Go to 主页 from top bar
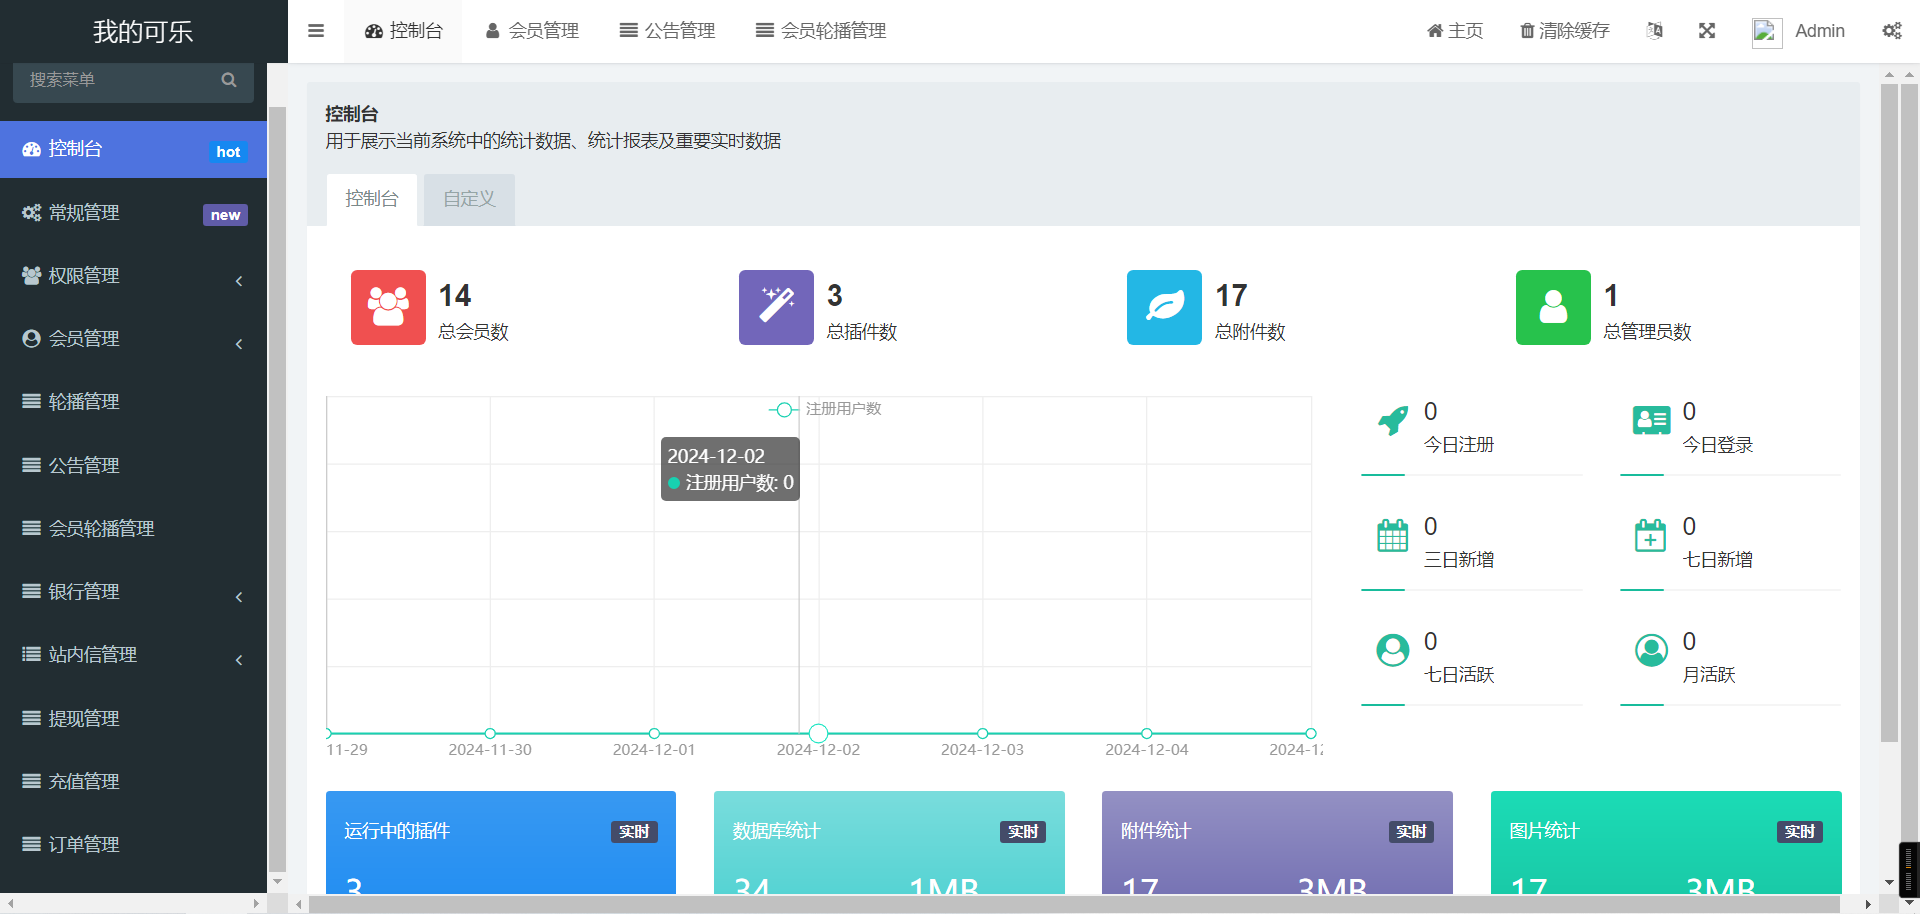1920x914 pixels. pos(1455,31)
